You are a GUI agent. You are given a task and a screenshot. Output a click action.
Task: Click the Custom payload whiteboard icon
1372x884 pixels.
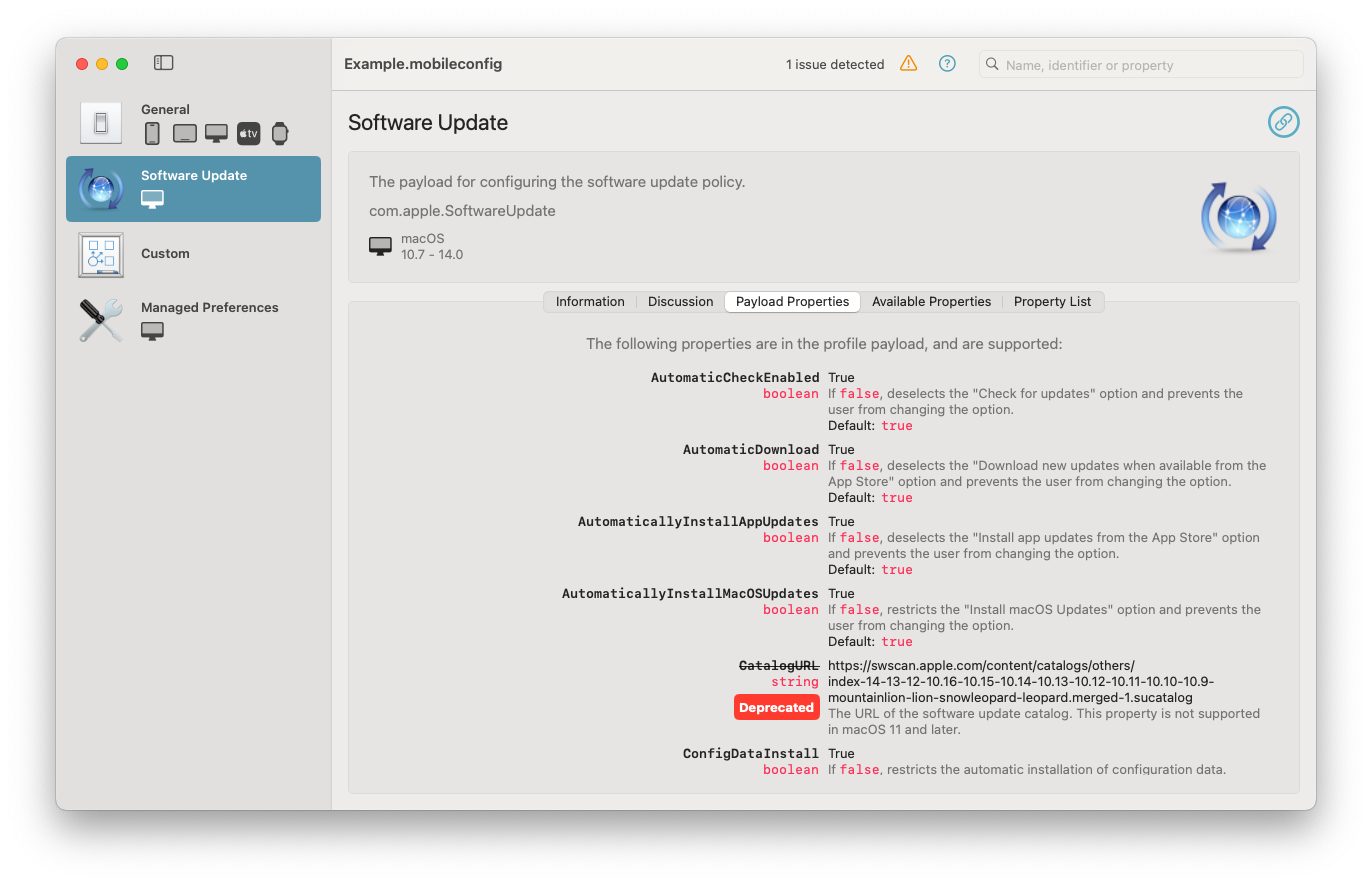101,255
